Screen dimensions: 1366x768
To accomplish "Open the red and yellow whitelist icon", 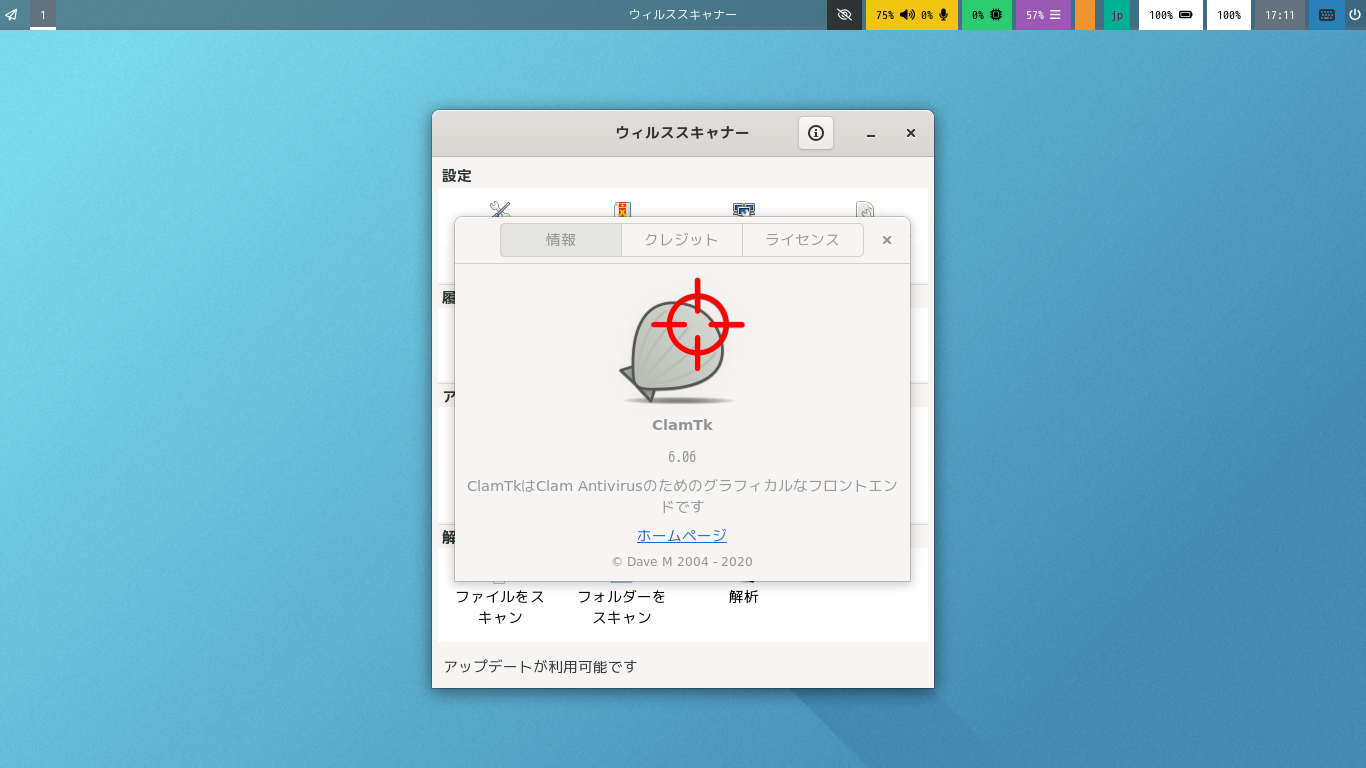I will tap(622, 209).
